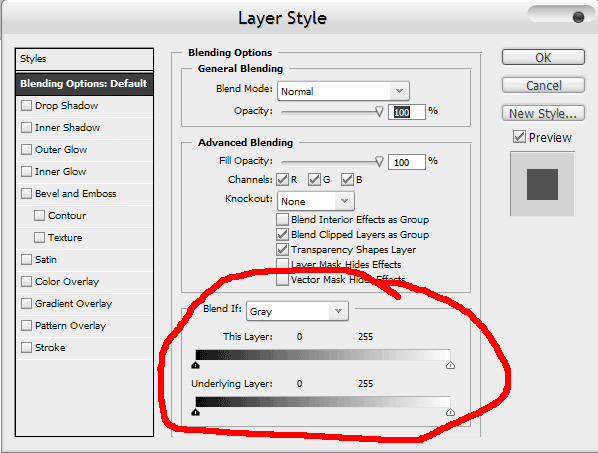Open the Color Overlay settings by its label

coord(67,282)
